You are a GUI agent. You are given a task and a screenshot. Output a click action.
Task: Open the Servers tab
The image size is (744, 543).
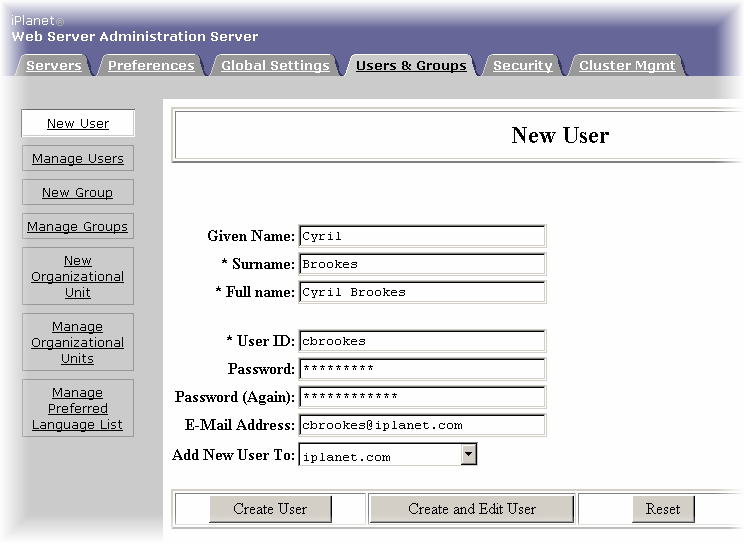[x=54, y=66]
